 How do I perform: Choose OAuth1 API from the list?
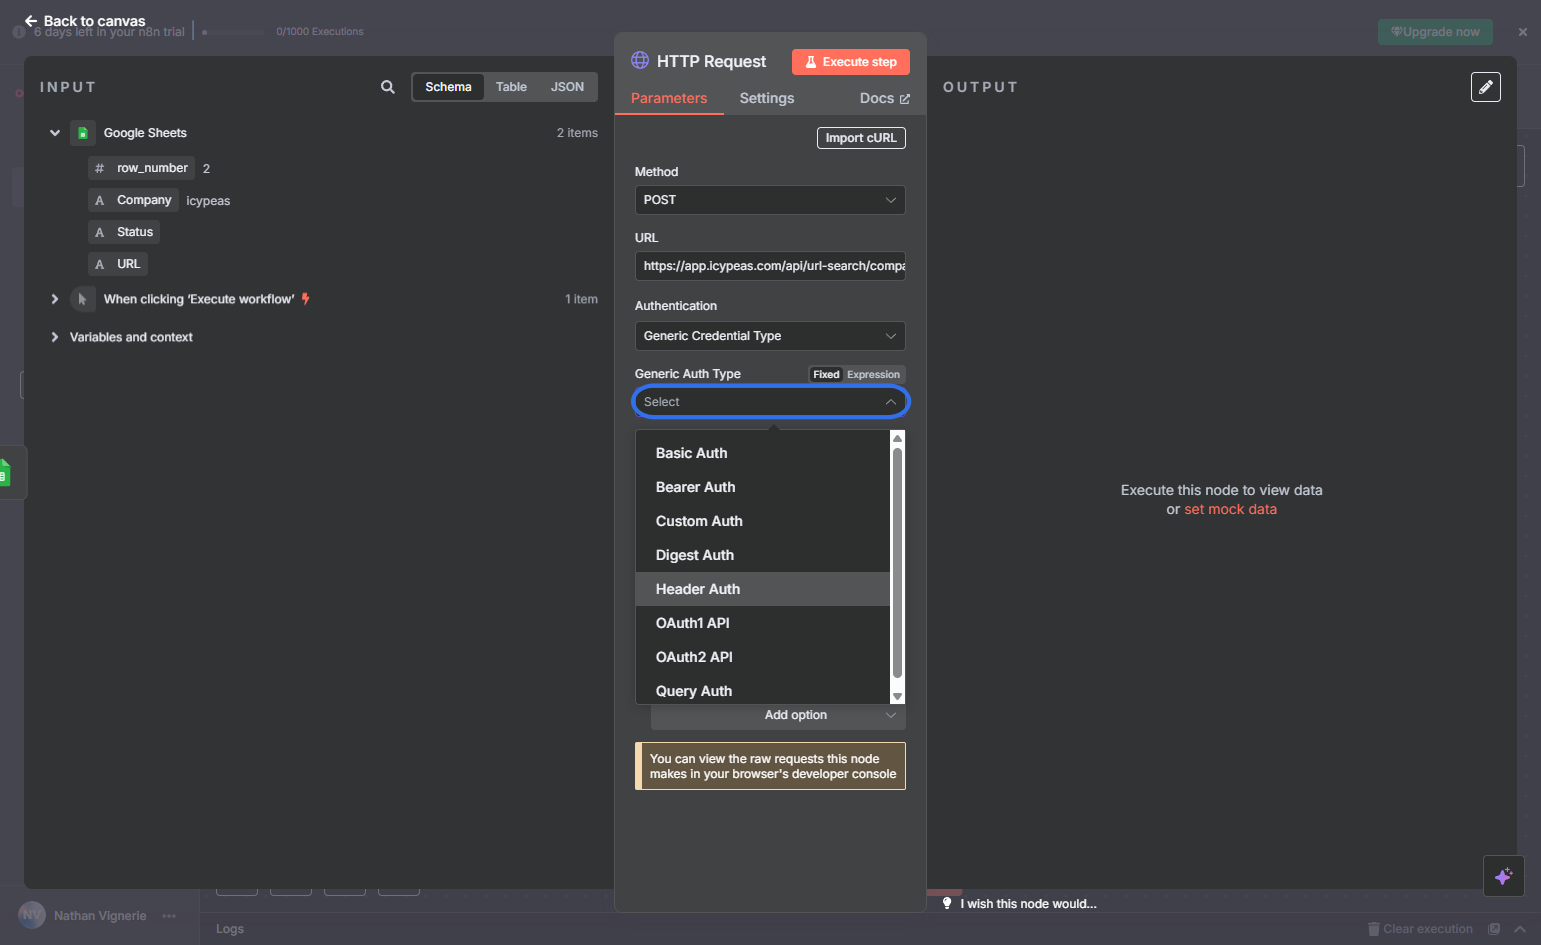763,623
